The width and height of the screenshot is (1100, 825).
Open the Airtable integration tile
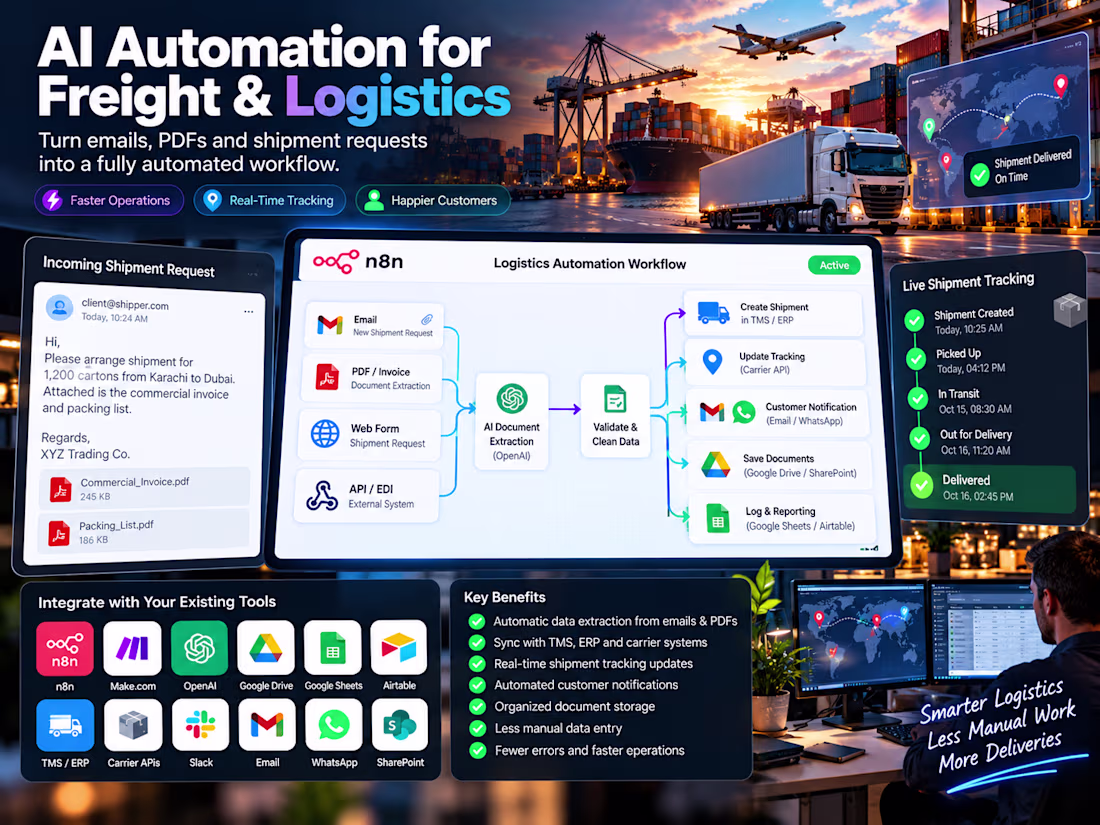click(399, 648)
